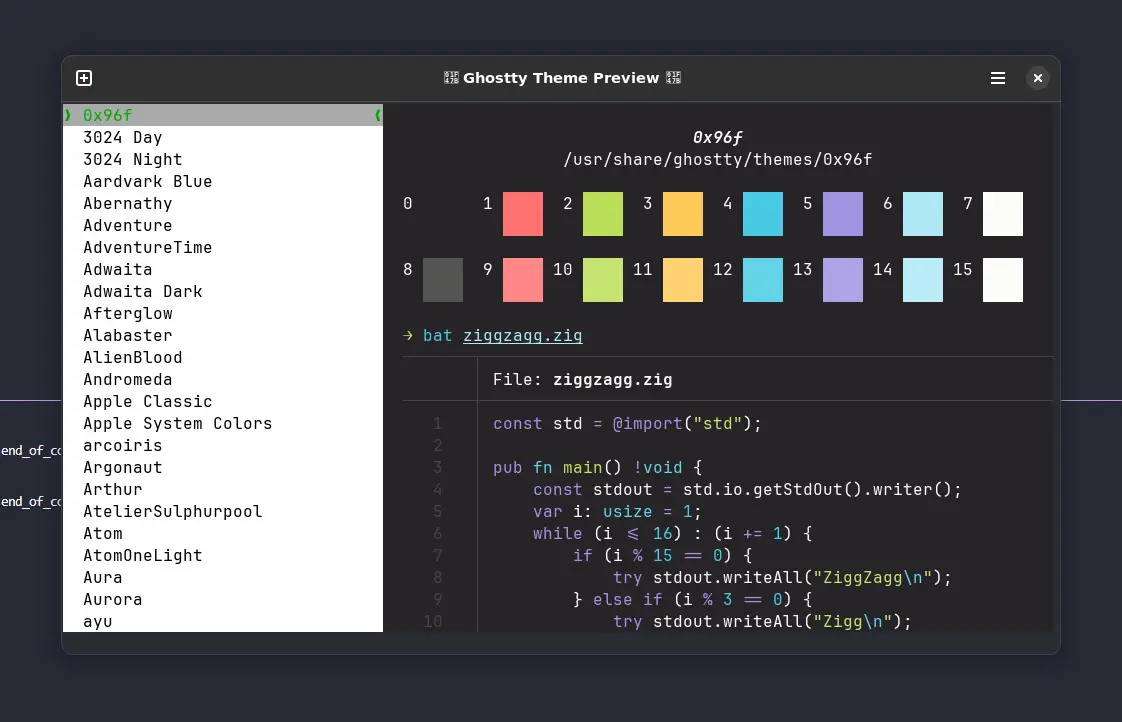The image size is (1122, 722).
Task: Click the Ghostty Theme Preview window title
Action: (562, 78)
